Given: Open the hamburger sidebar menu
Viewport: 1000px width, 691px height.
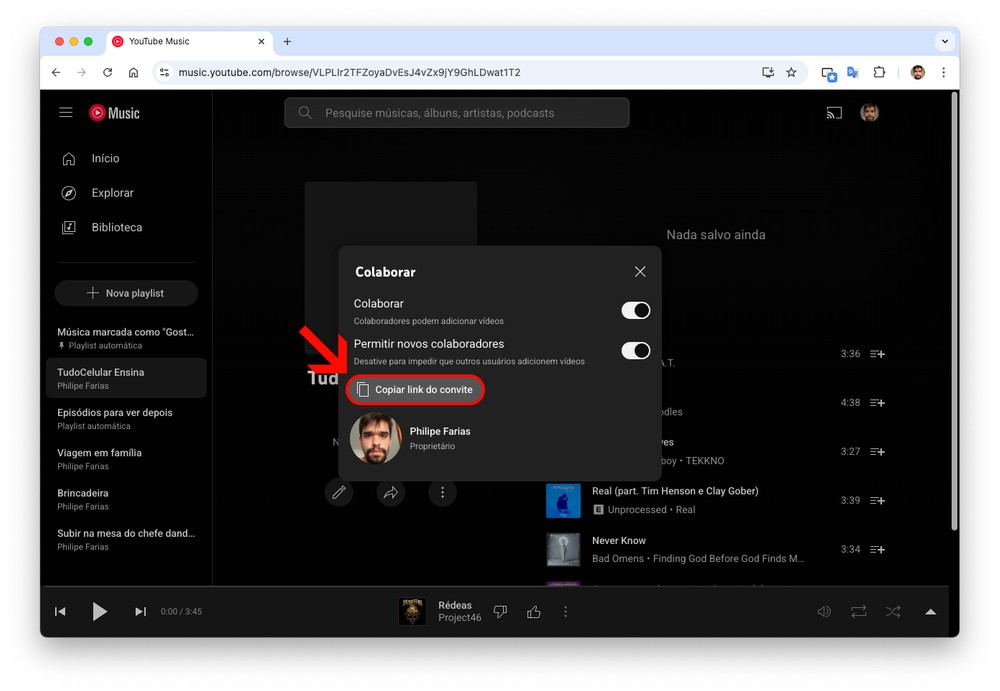Looking at the screenshot, I should tap(66, 113).
